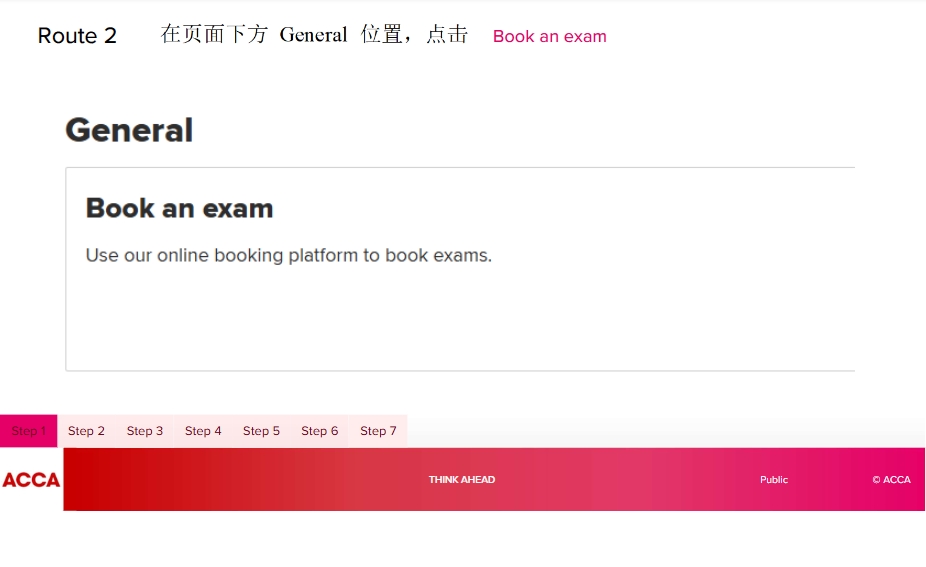Image resolution: width=926 pixels, height=567 pixels.
Task: Click the online booking platform description
Action: click(289, 255)
